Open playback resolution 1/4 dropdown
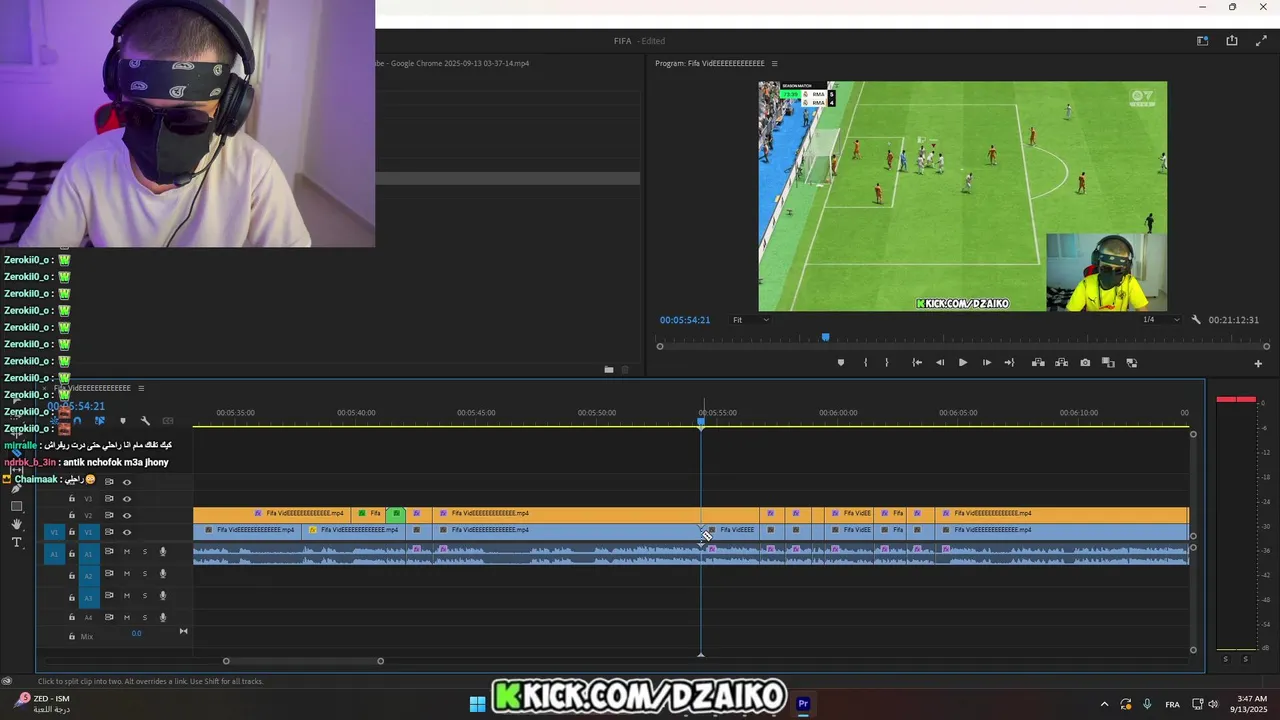 pyautogui.click(x=1161, y=320)
